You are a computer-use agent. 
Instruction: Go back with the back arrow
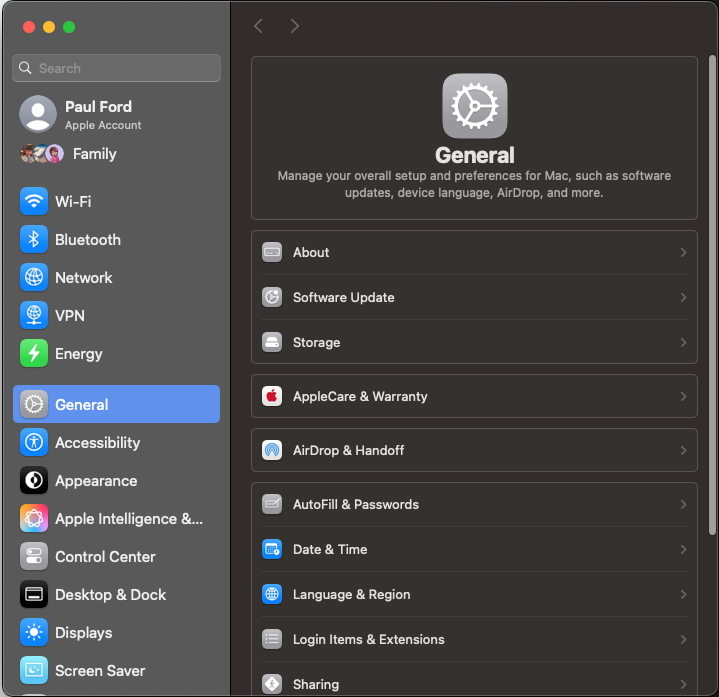pos(259,26)
